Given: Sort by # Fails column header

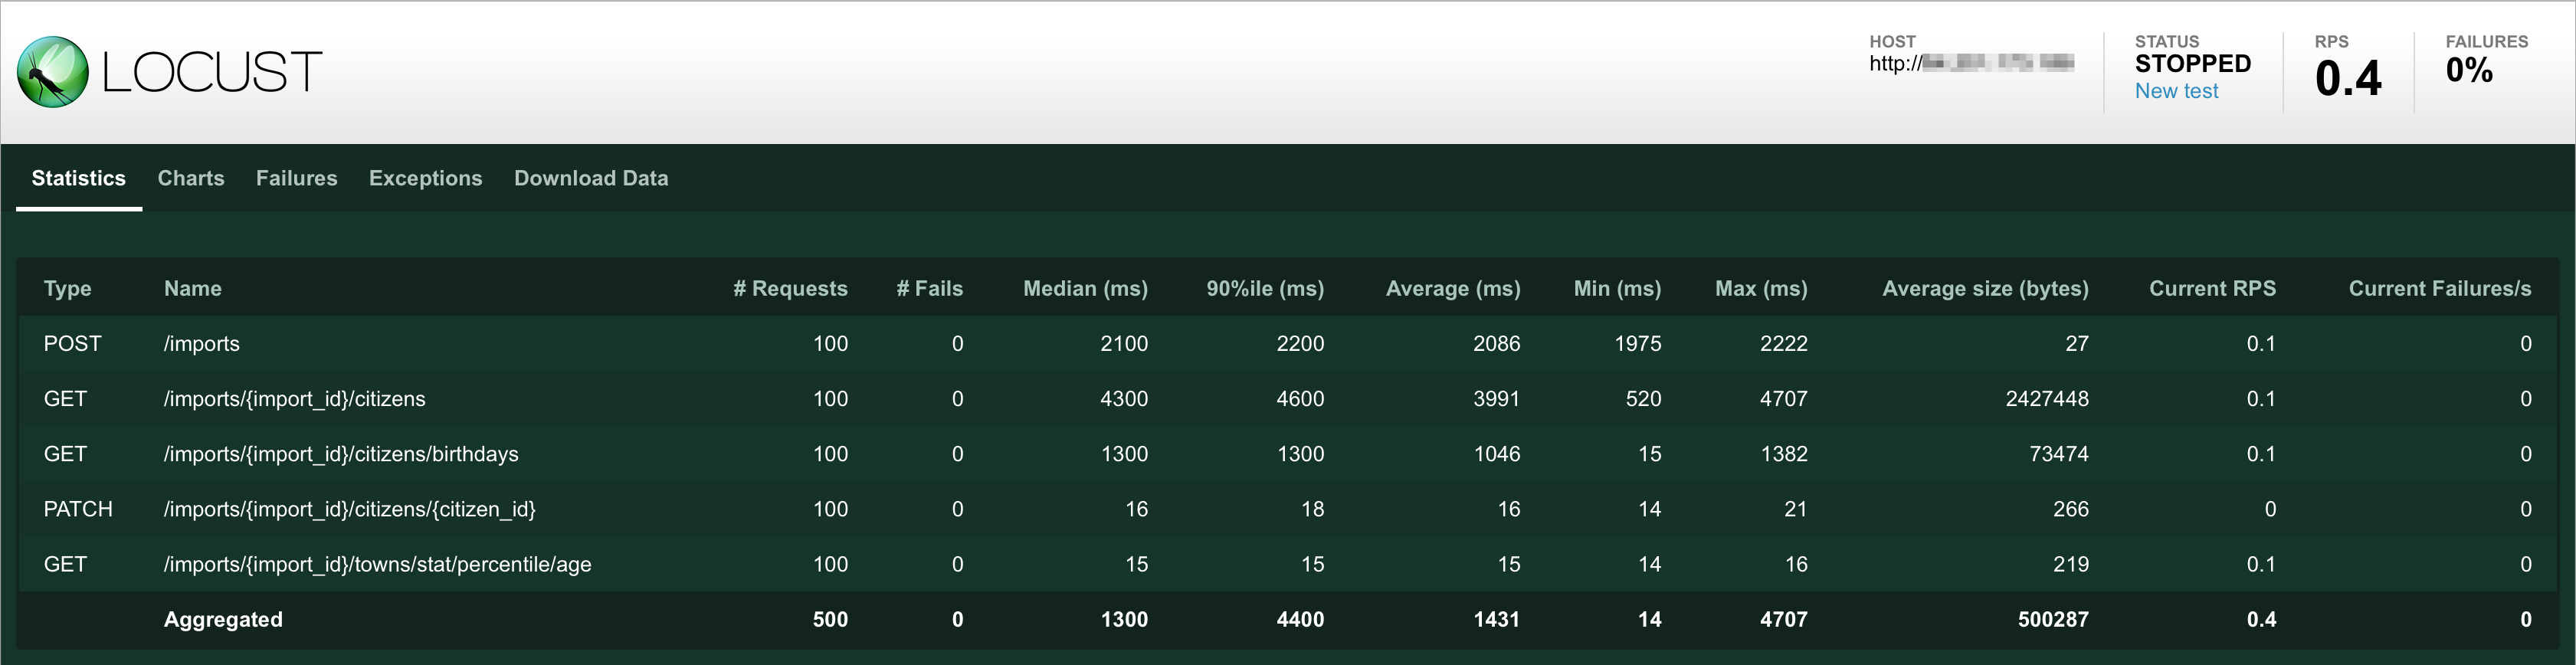Looking at the screenshot, I should [x=929, y=288].
